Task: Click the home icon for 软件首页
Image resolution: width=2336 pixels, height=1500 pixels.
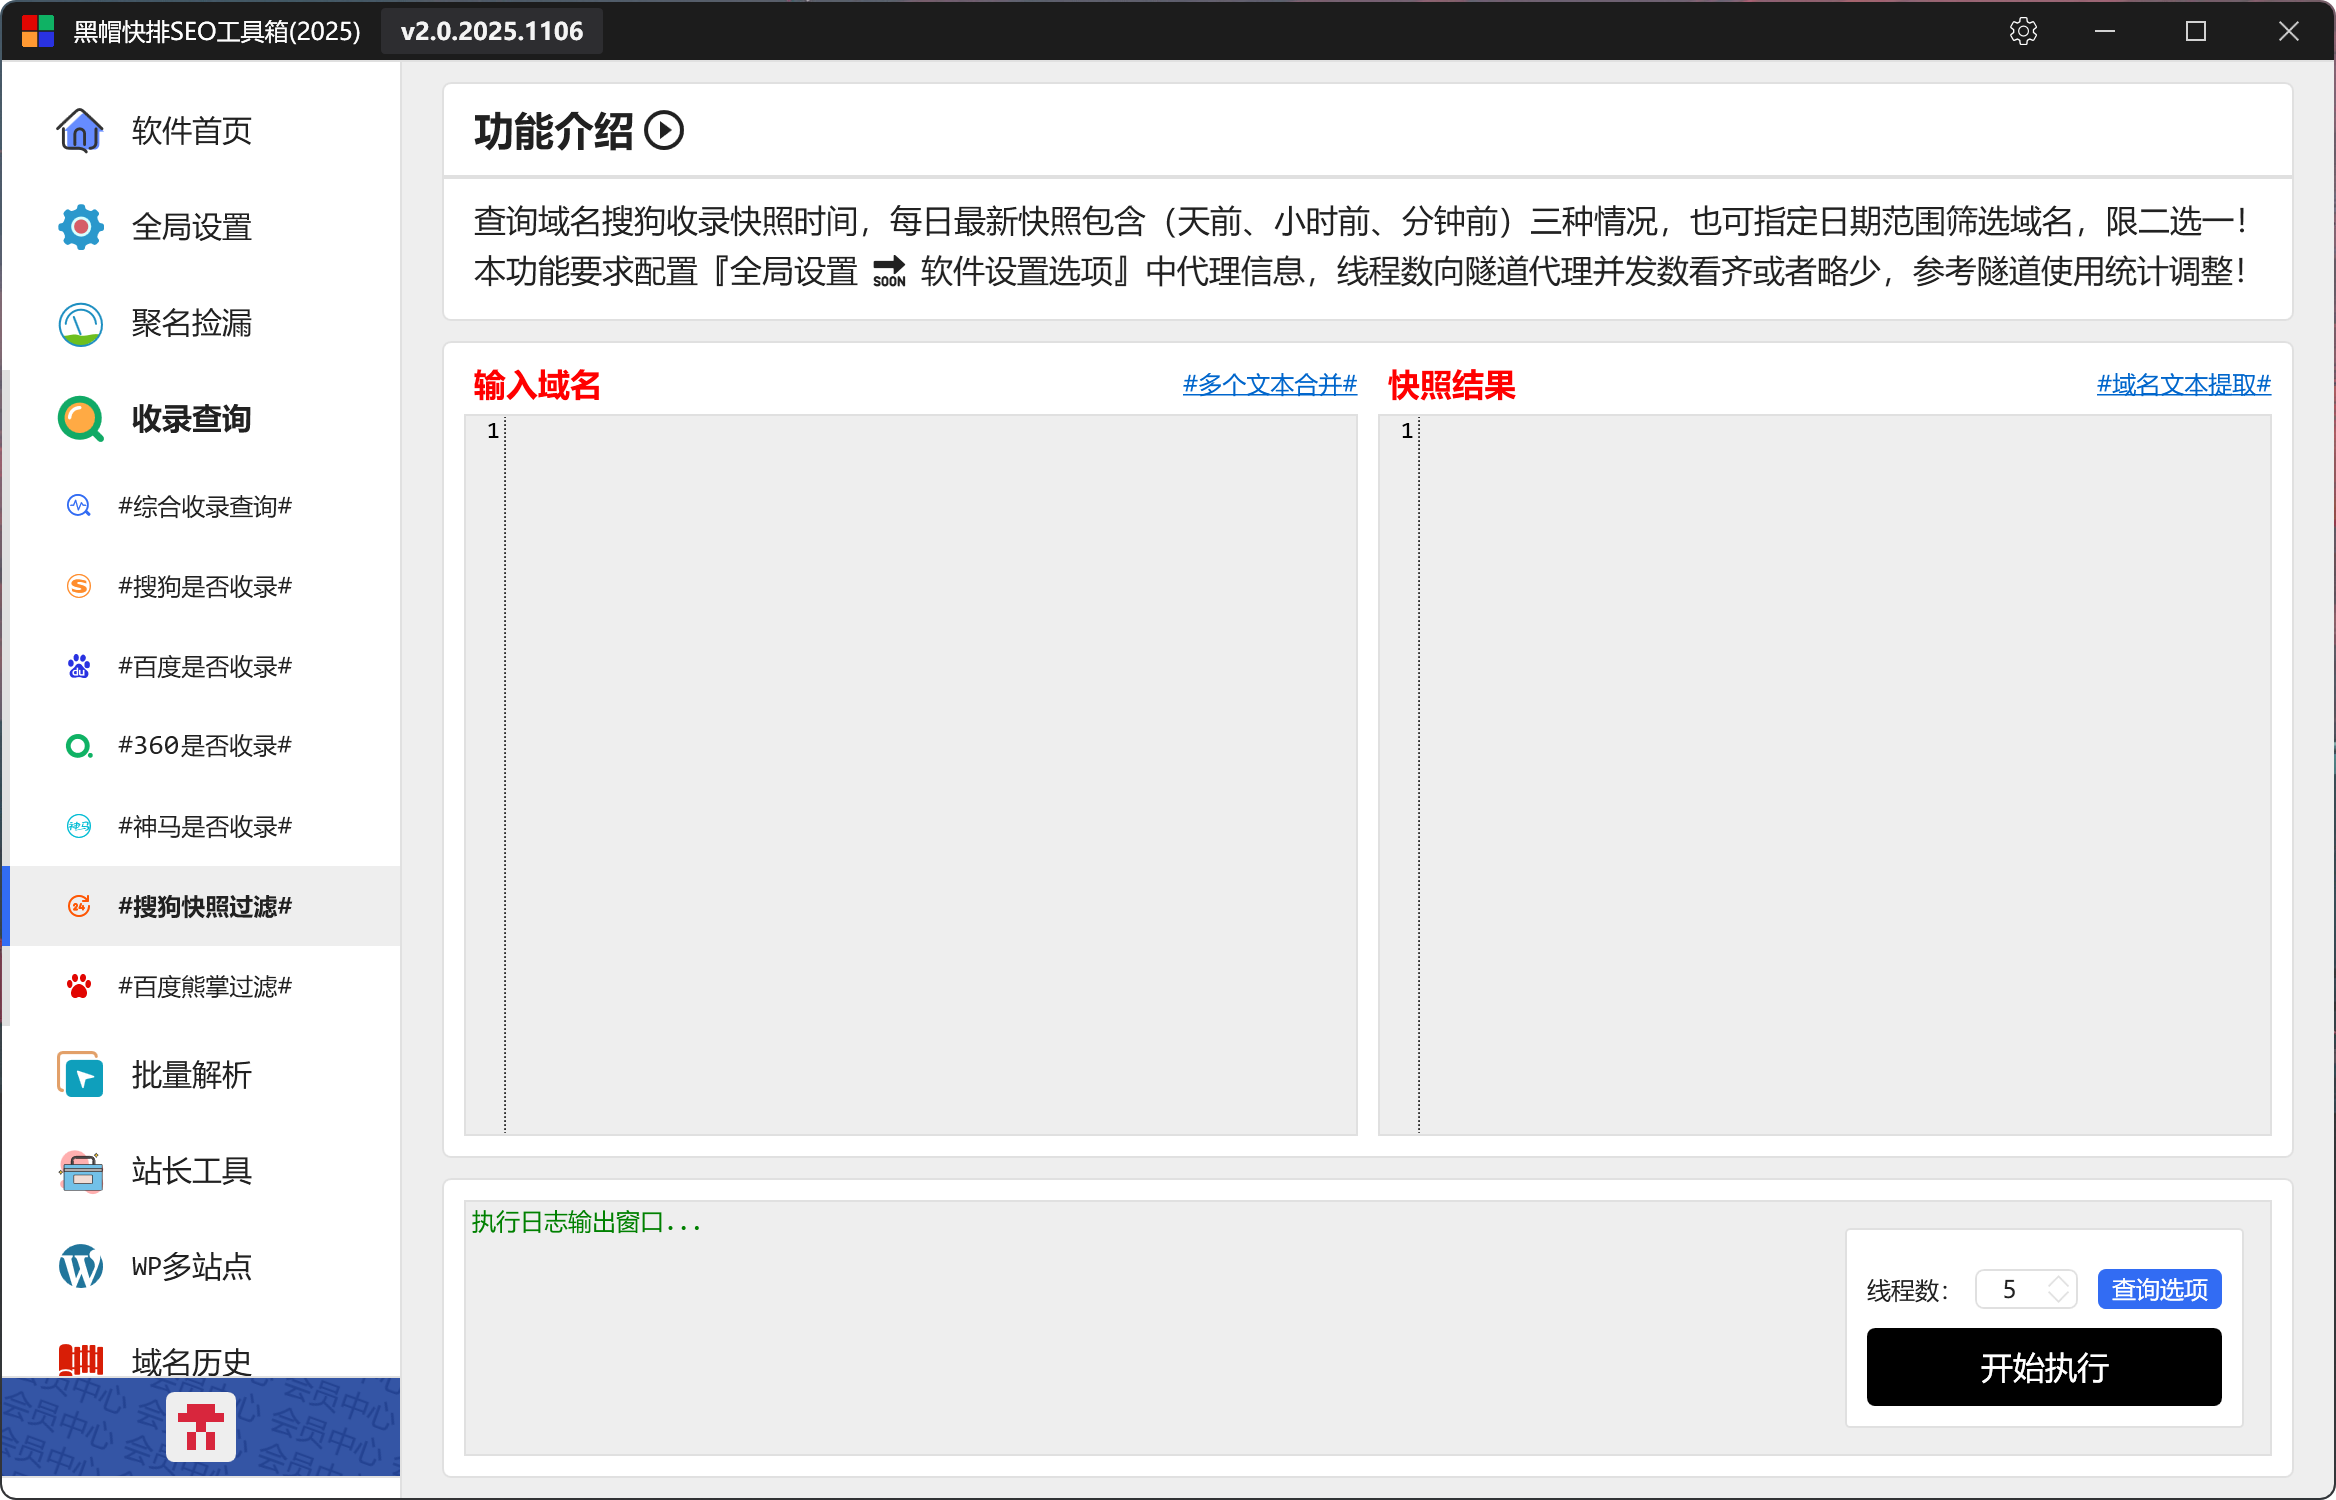Action: 80,130
